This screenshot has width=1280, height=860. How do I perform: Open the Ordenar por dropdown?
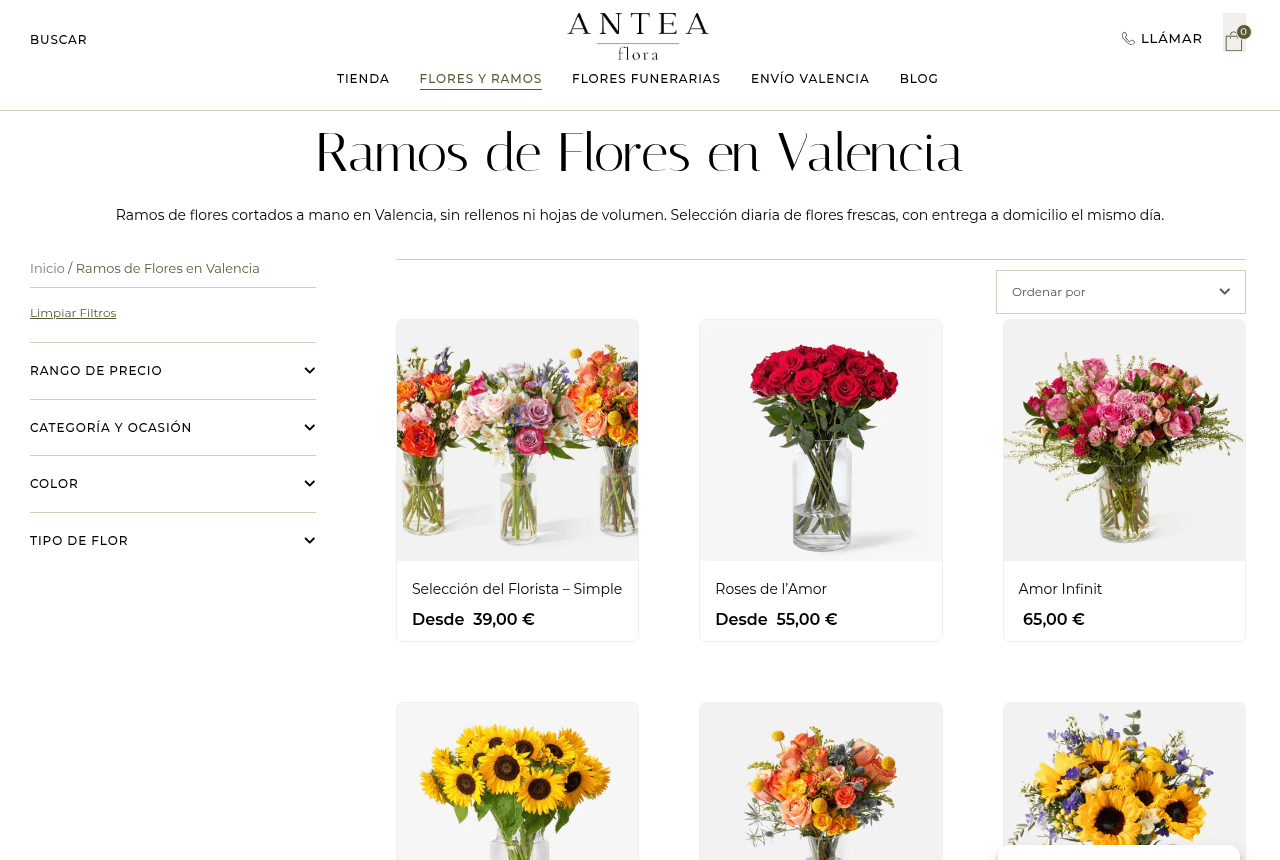[1121, 292]
